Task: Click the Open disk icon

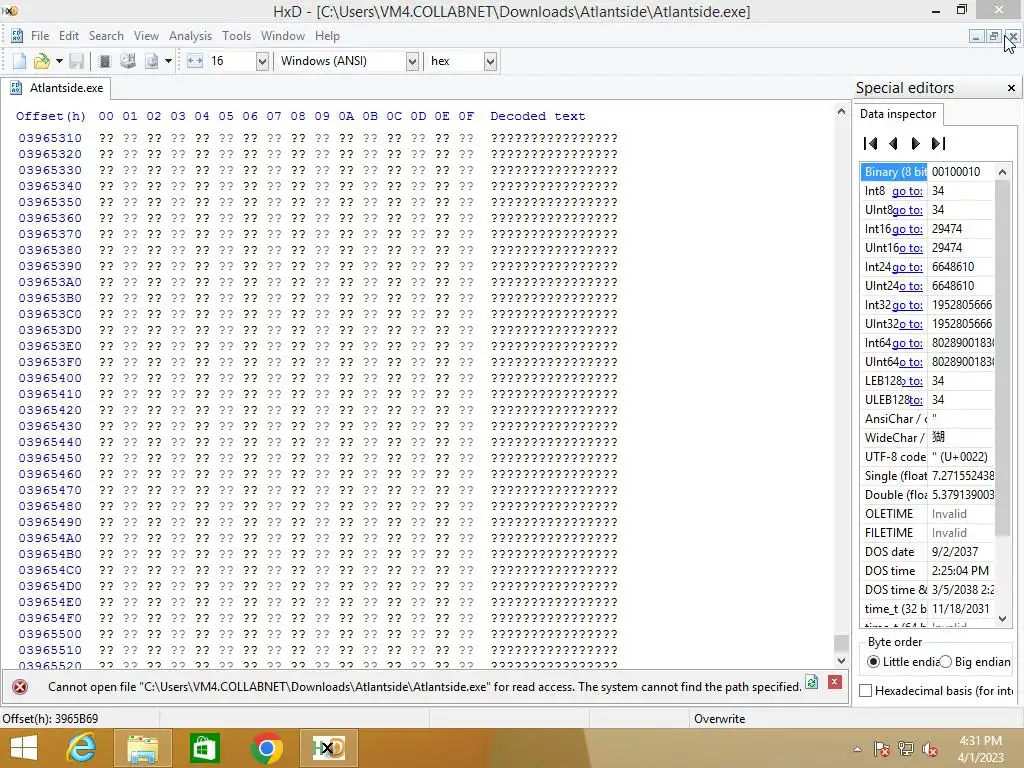Action: pos(127,61)
